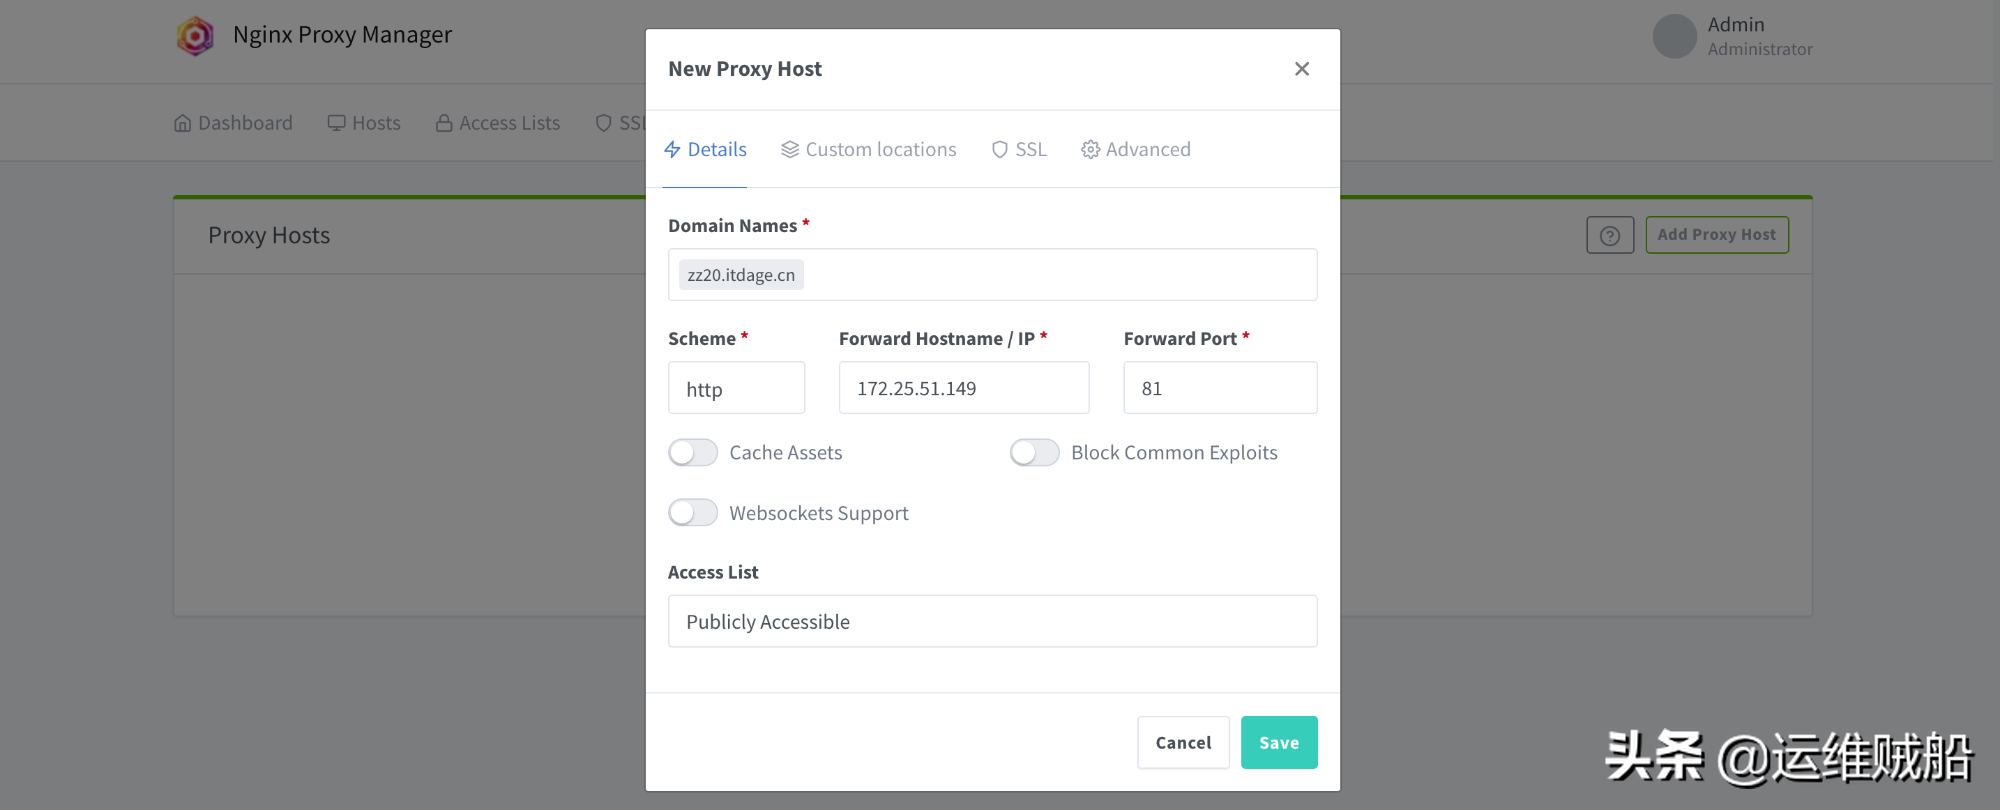Click the shield icon on the SSL tab
Screen dimensions: 2000x810
tap(1000, 148)
